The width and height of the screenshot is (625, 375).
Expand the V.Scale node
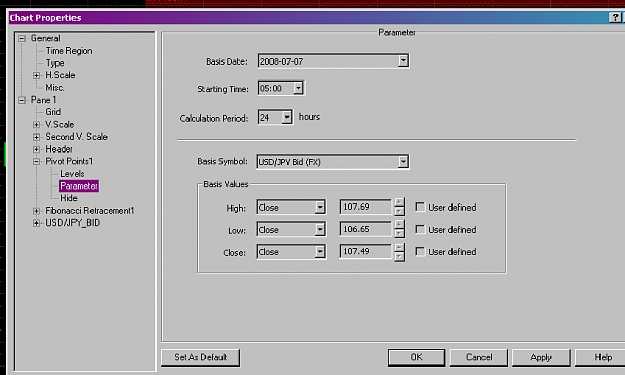[36, 125]
